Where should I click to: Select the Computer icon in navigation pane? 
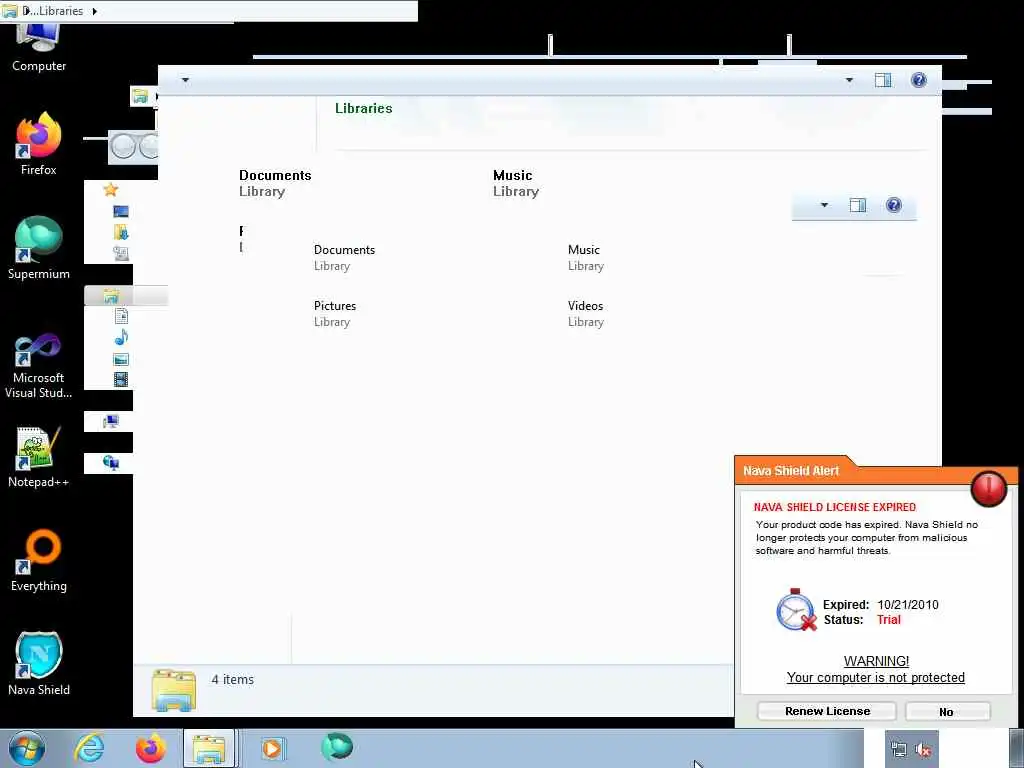coord(111,421)
